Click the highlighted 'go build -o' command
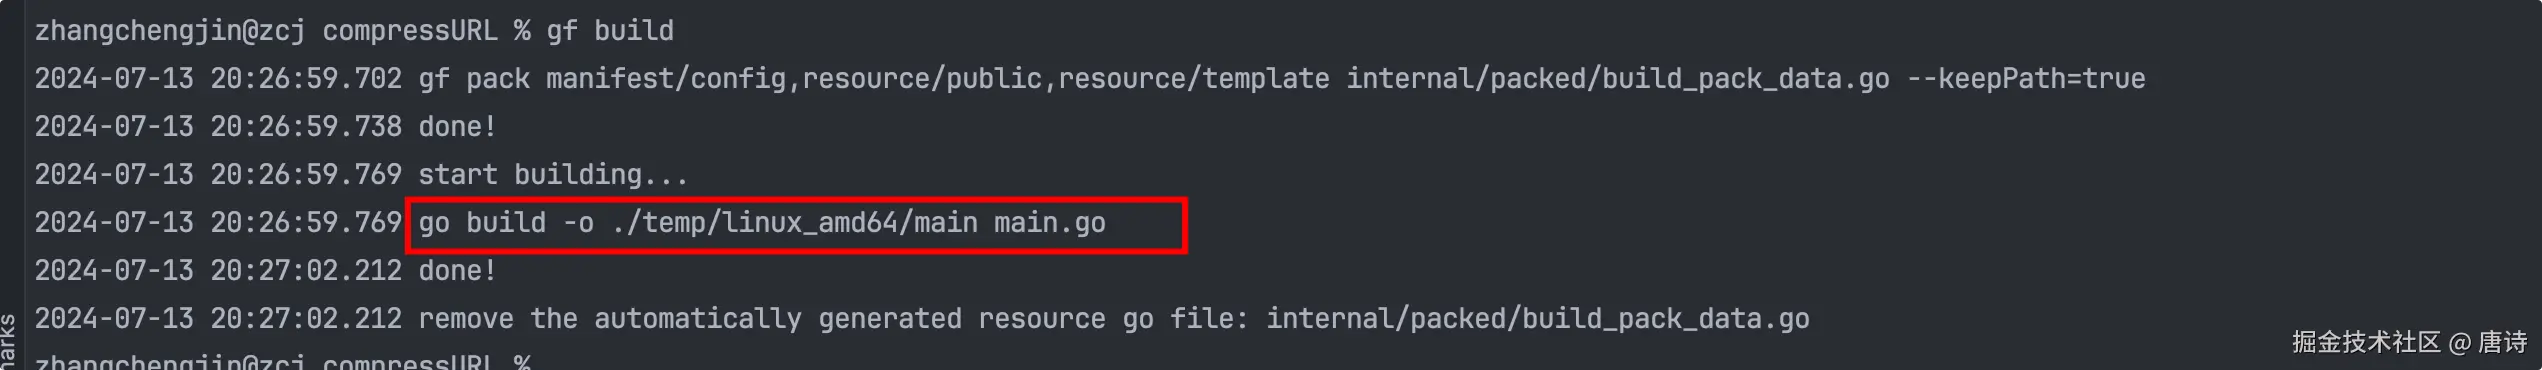This screenshot has height=370, width=2542. pyautogui.click(x=506, y=223)
